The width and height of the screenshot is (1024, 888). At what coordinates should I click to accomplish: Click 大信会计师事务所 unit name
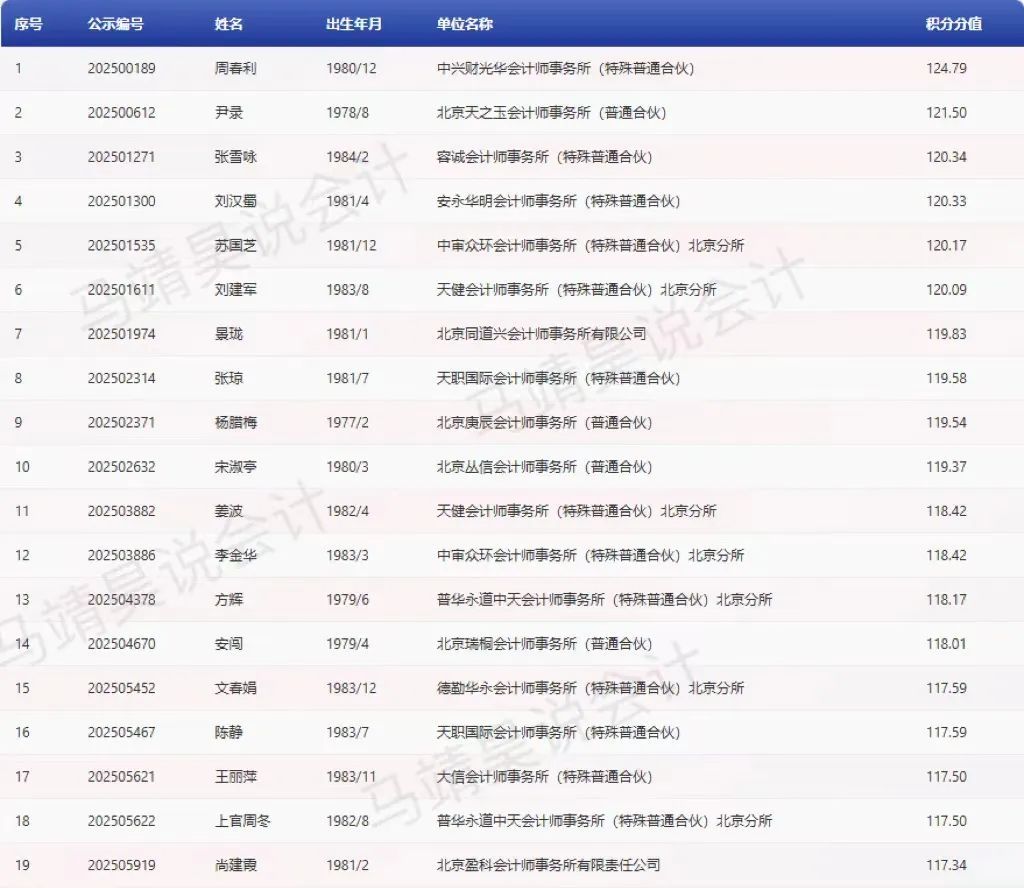coord(545,777)
